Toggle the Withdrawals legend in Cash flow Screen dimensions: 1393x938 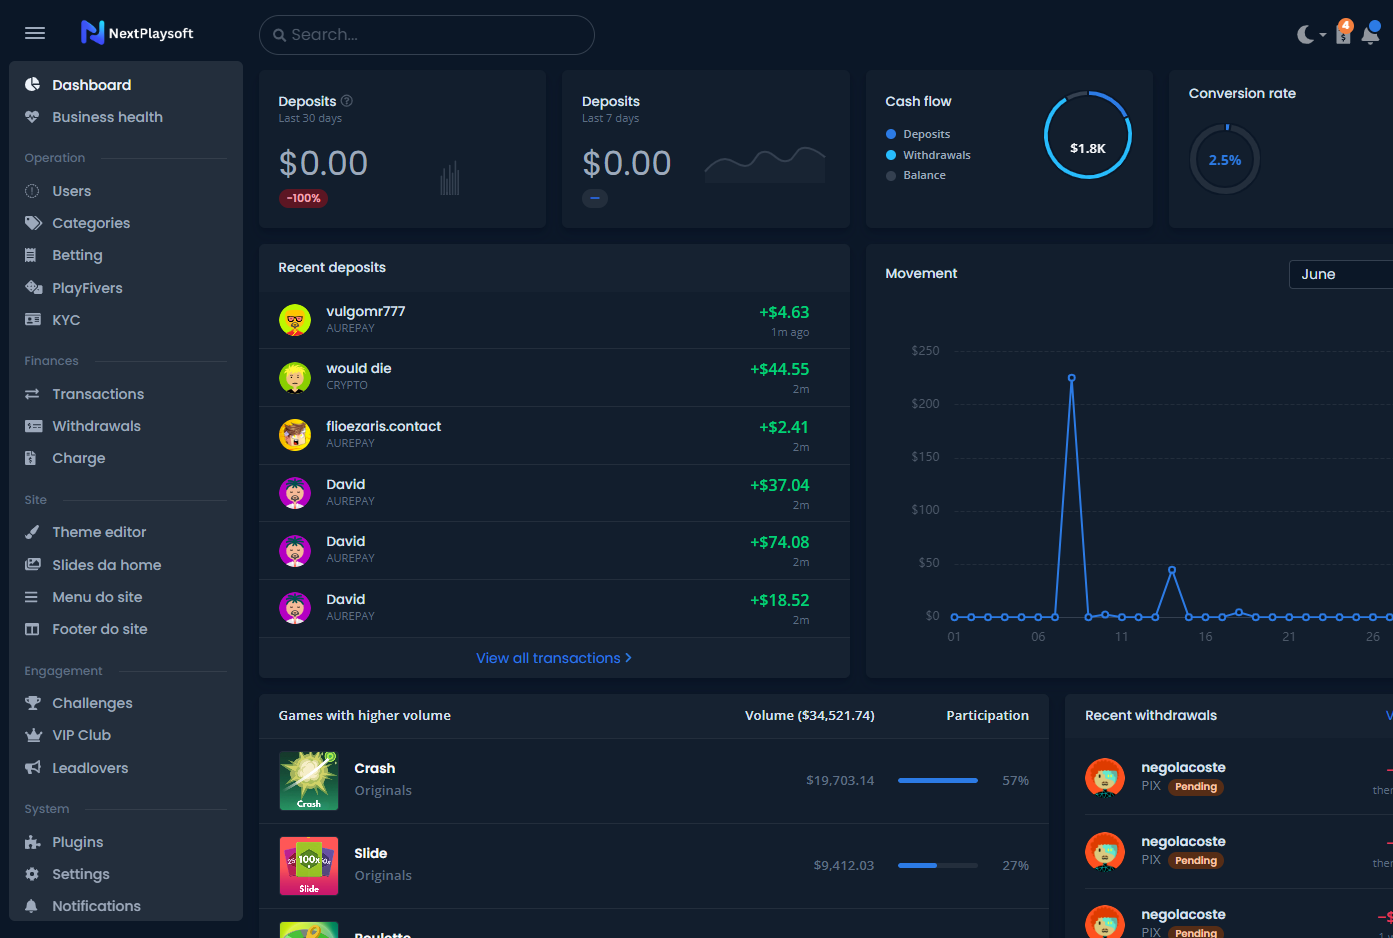click(928, 155)
